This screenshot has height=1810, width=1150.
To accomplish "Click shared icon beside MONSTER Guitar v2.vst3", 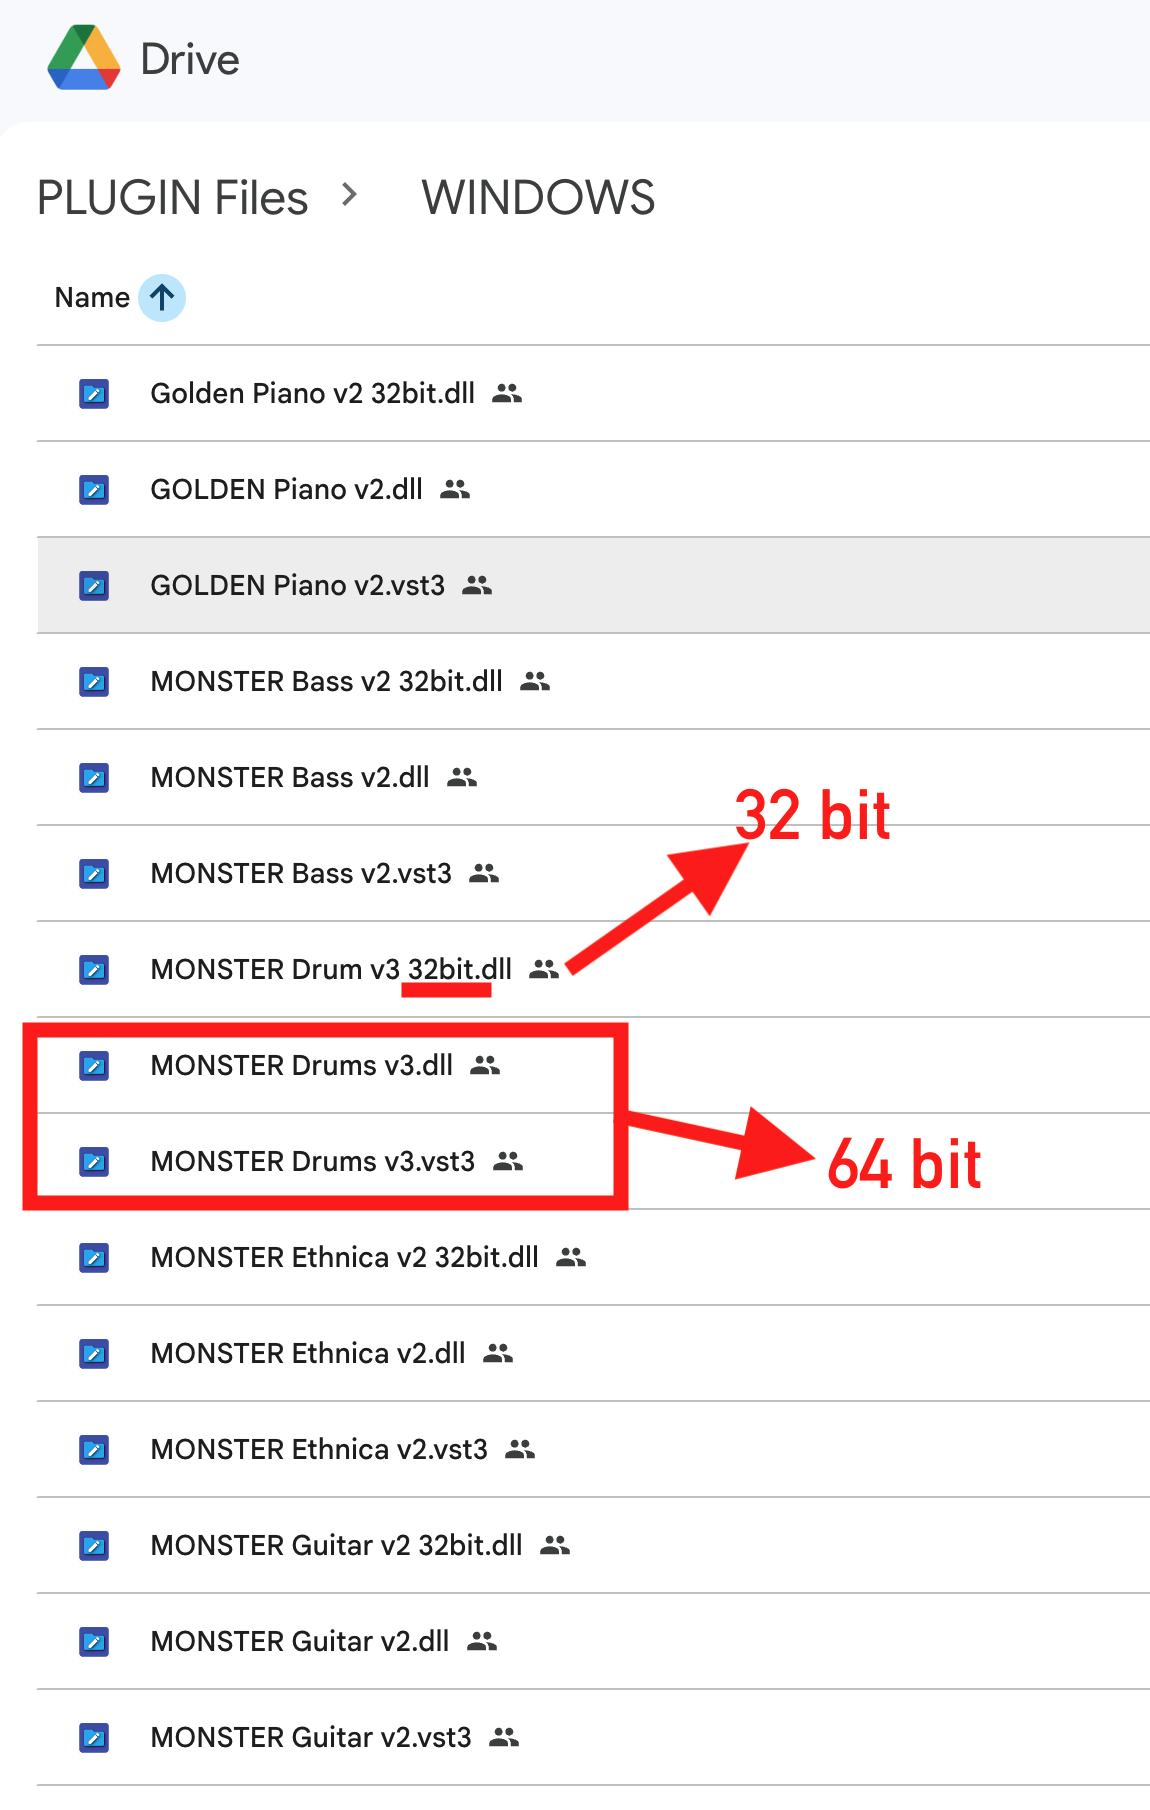I will 504,1737.
